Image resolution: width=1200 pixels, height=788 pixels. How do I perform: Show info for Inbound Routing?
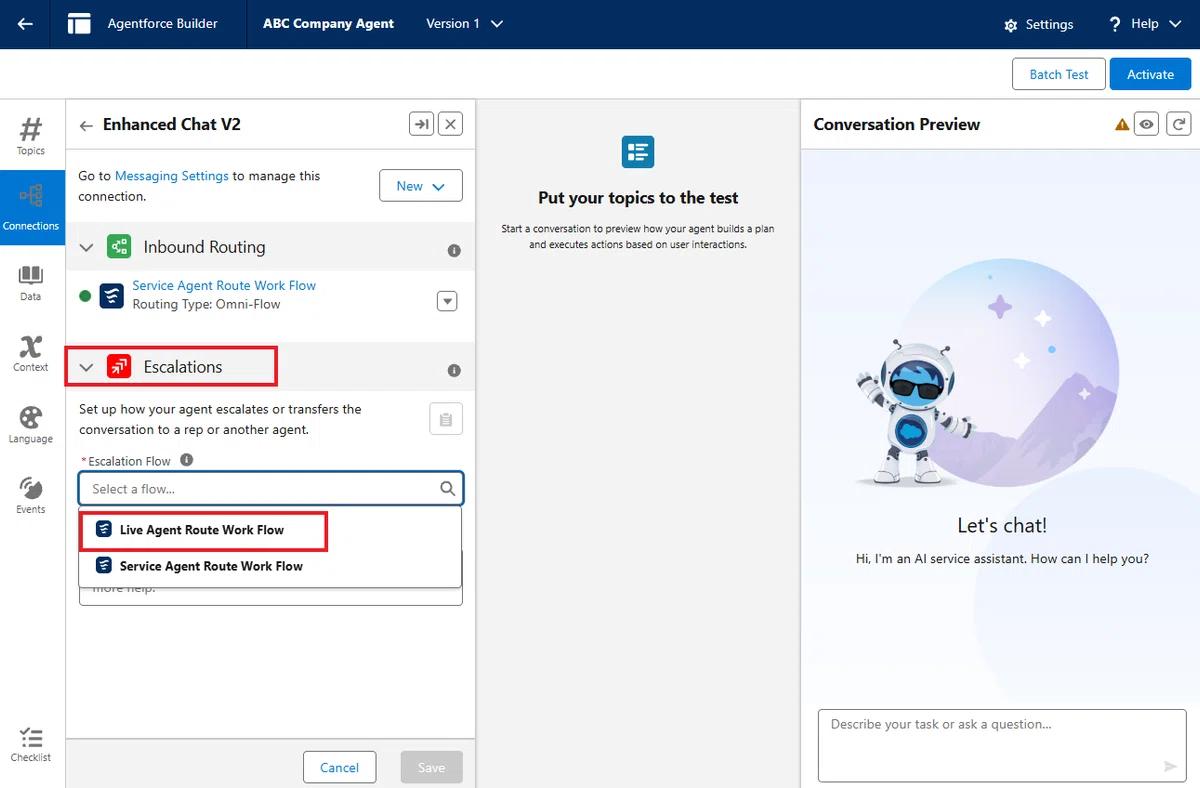point(454,250)
